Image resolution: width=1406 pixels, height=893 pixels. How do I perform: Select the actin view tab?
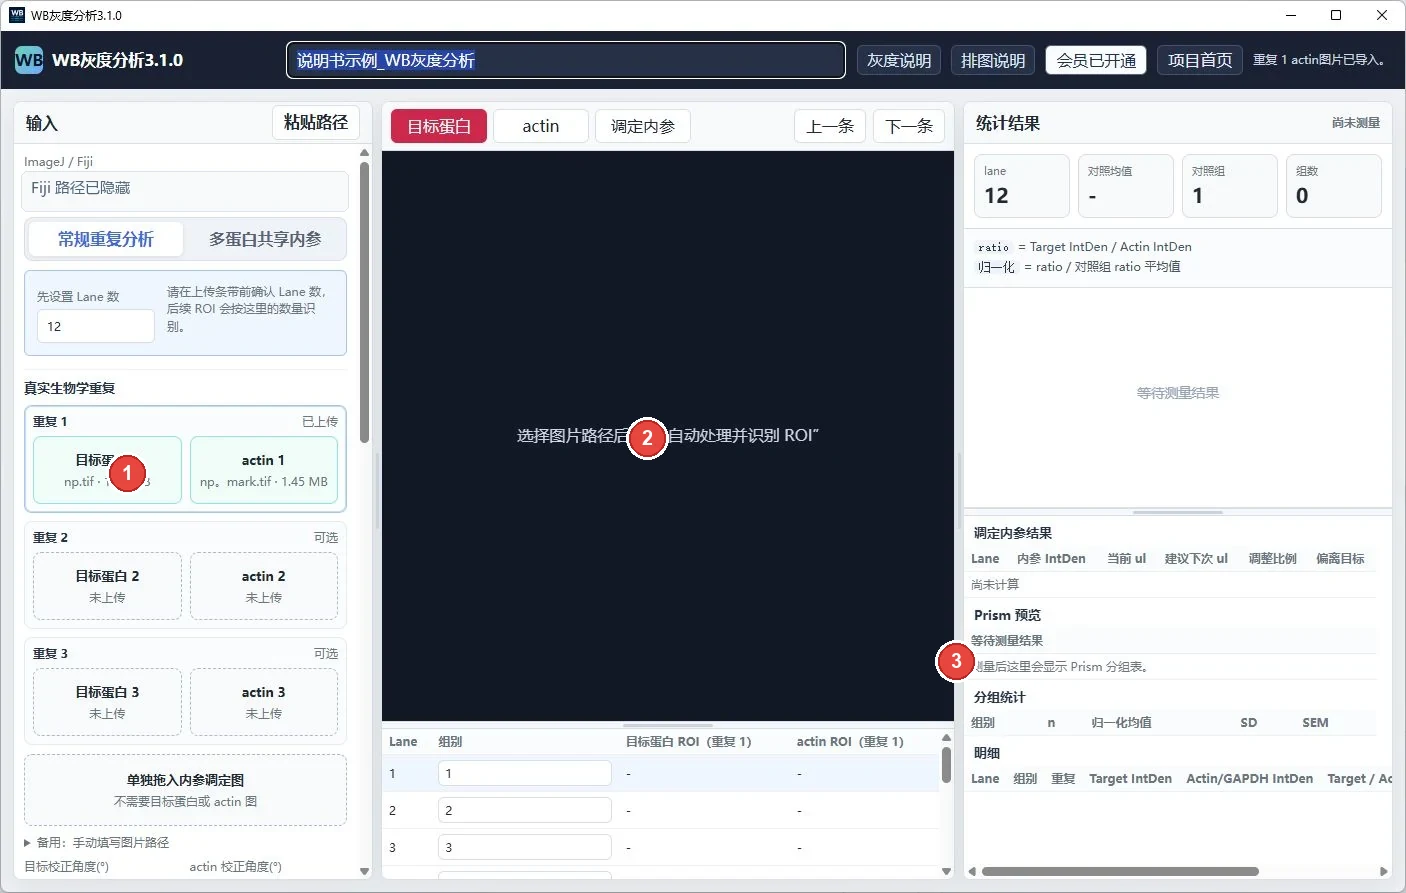pos(540,126)
